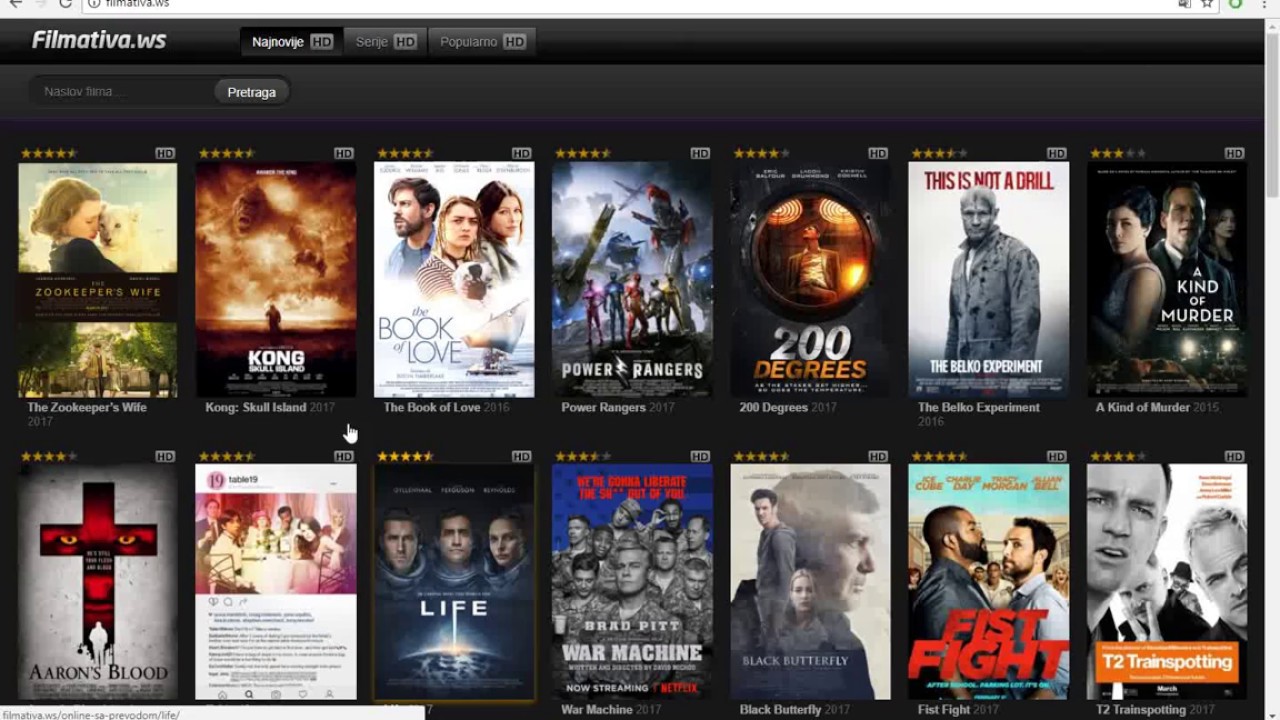Click HD badge above The Book of Love
The width and height of the screenshot is (1280, 720).
click(x=522, y=153)
